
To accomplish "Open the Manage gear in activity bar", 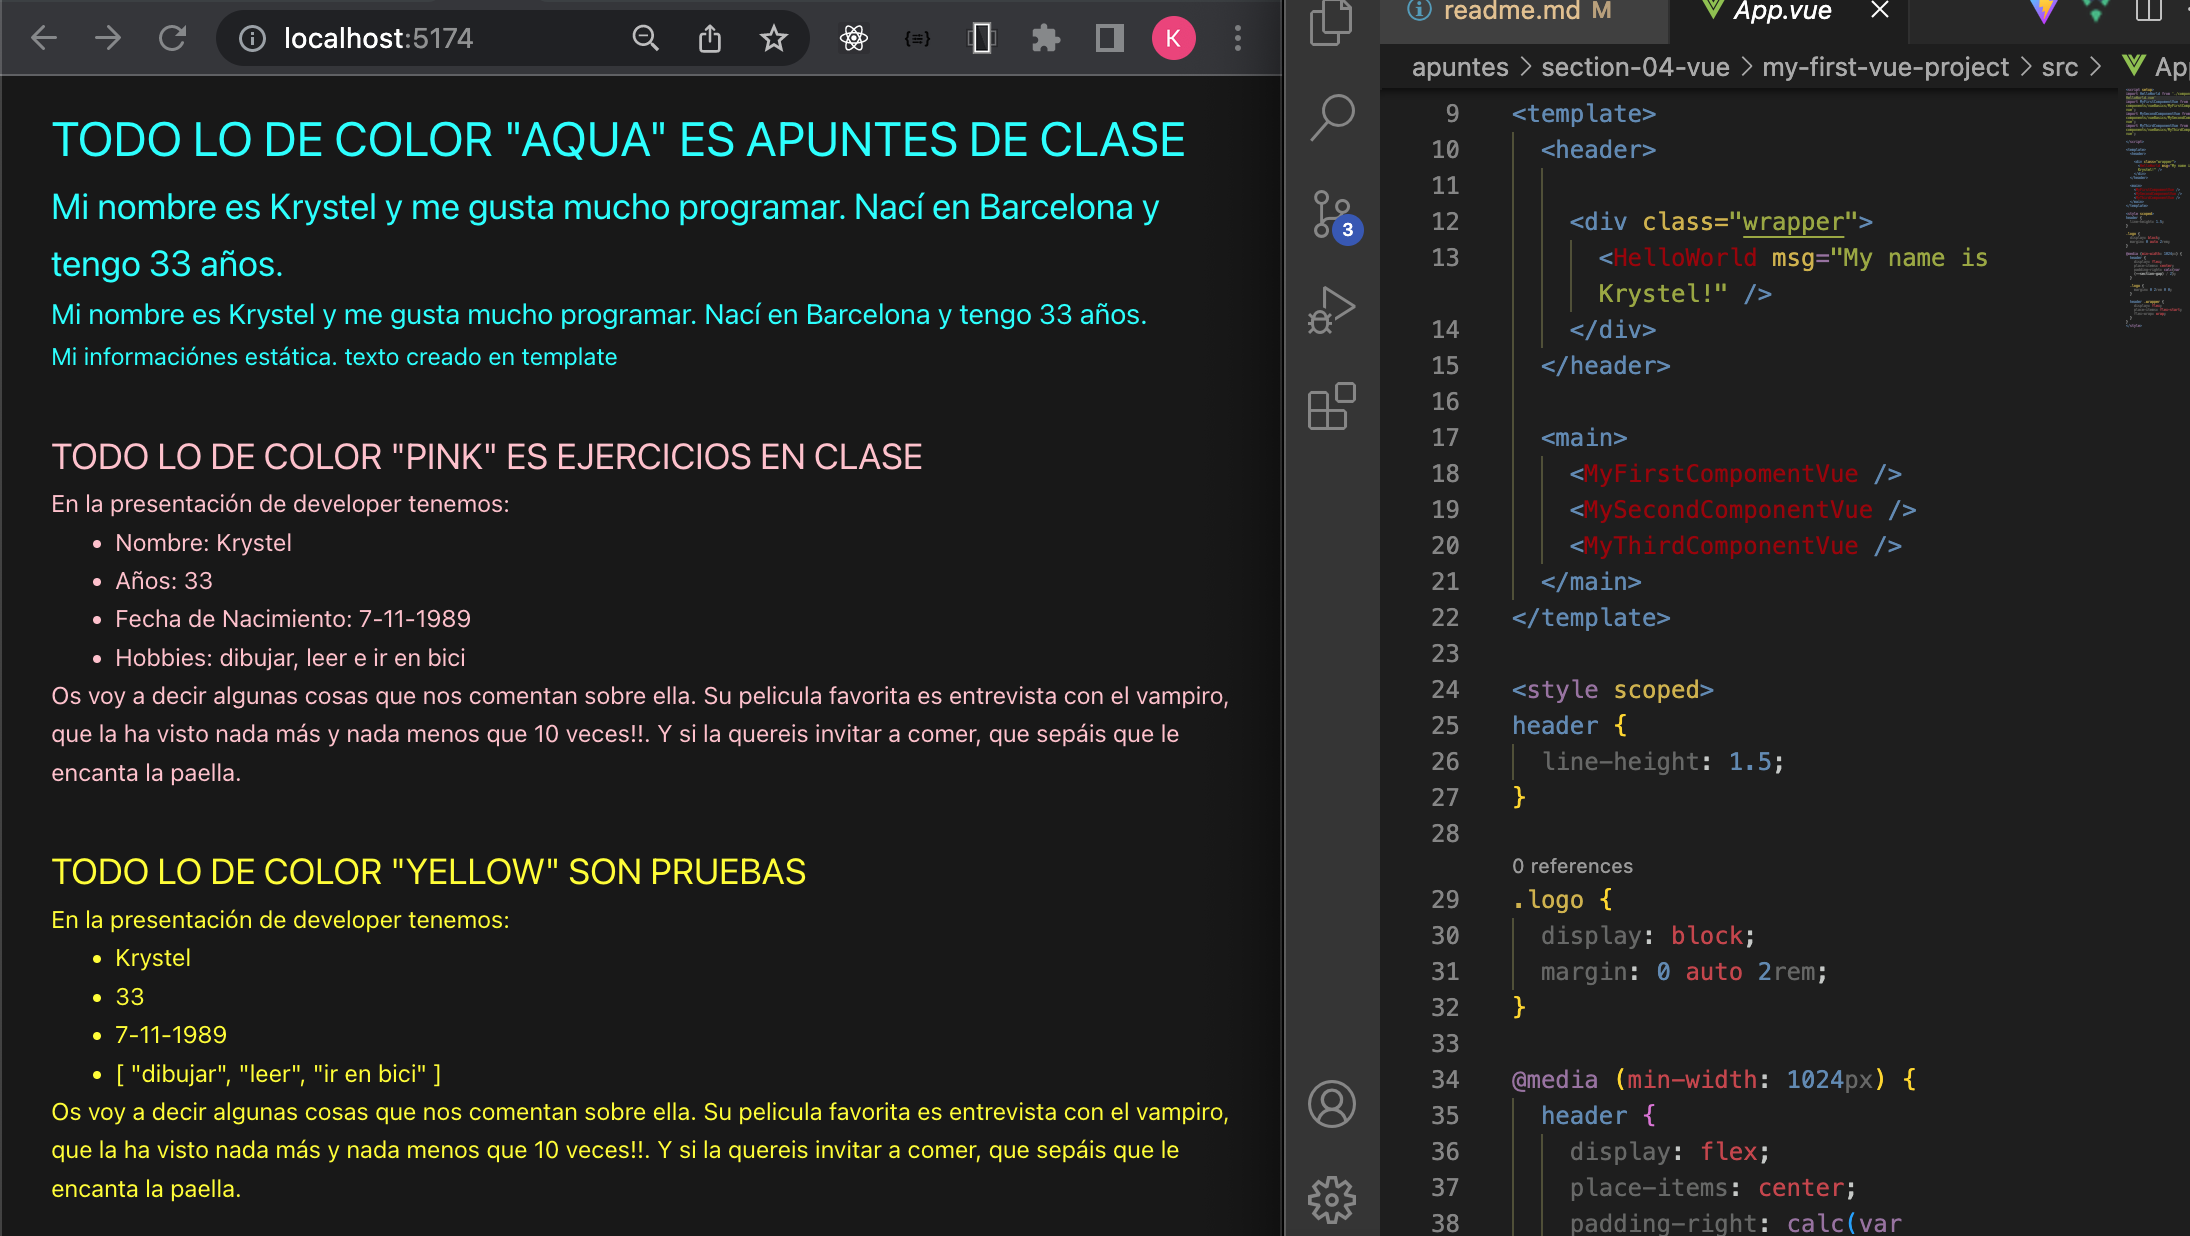I will click(x=1331, y=1199).
